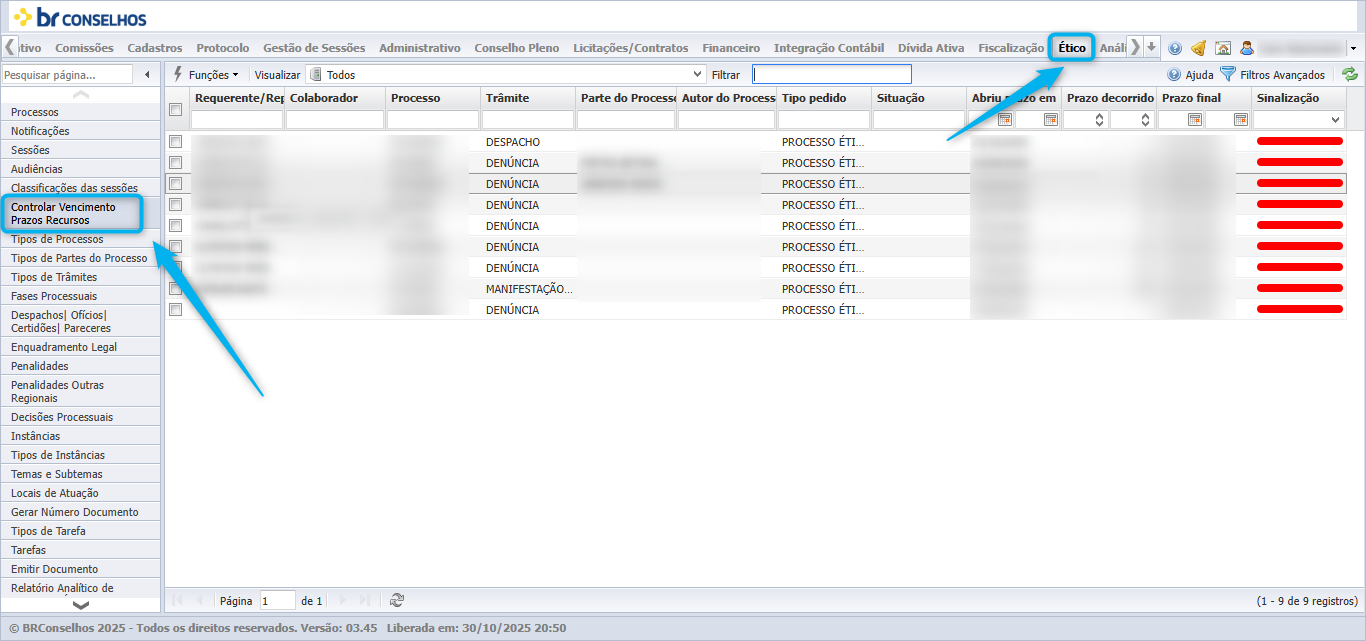Open the Financeiro tab
Screen dimensions: 1366x641
(731, 48)
